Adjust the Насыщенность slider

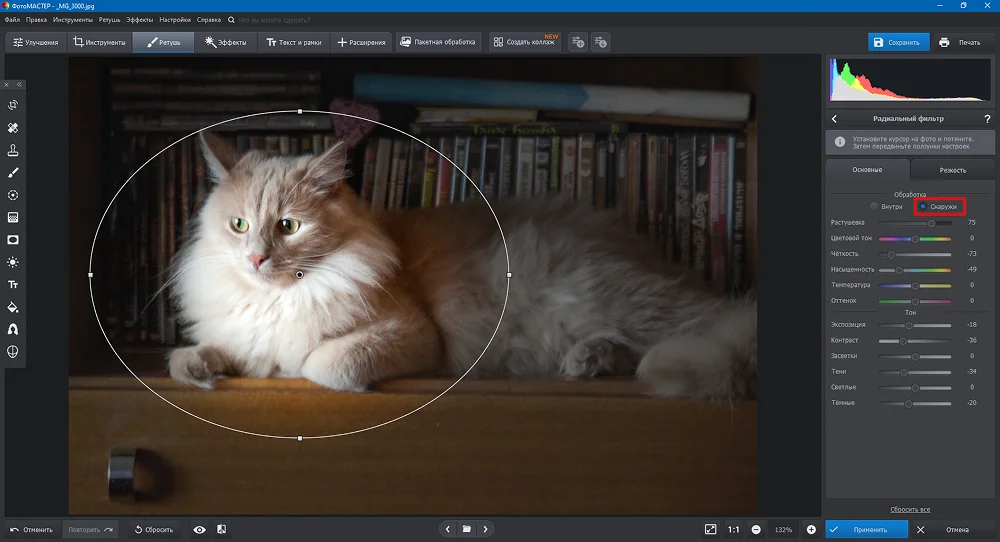pos(915,270)
